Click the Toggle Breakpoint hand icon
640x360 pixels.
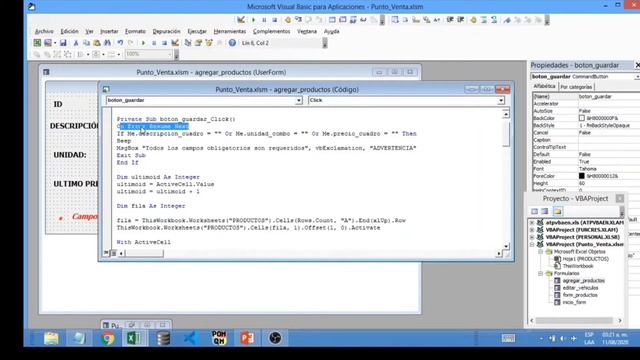288,20
